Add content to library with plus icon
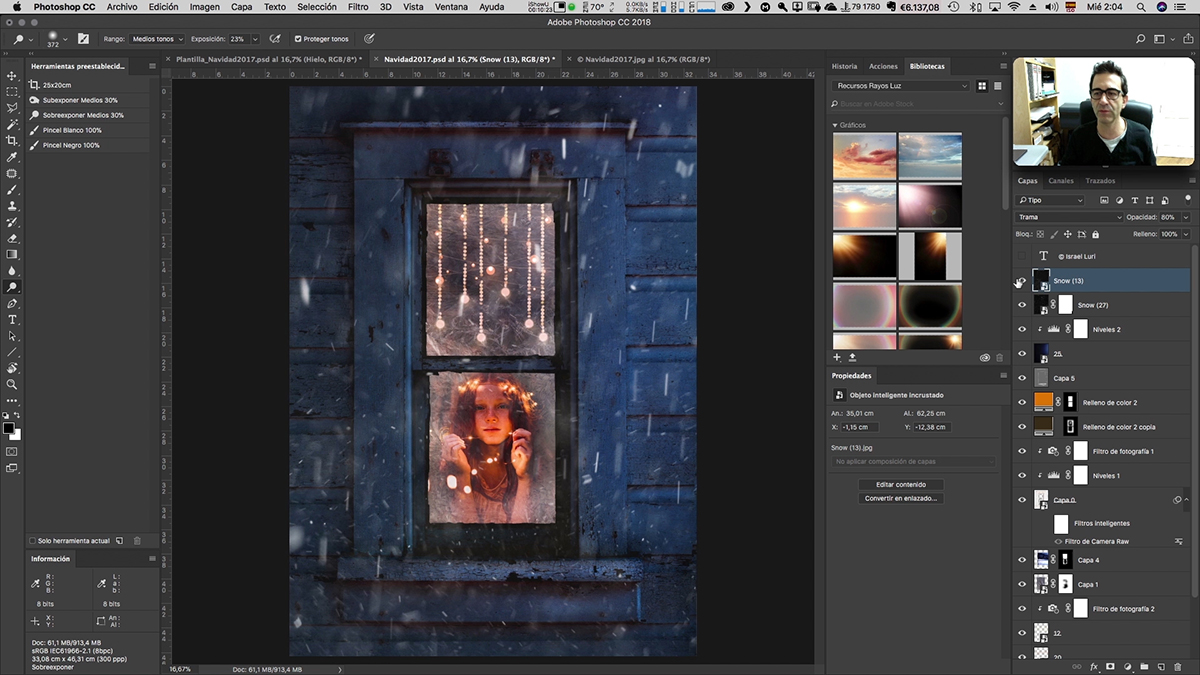Viewport: 1200px width, 675px height. [x=837, y=357]
